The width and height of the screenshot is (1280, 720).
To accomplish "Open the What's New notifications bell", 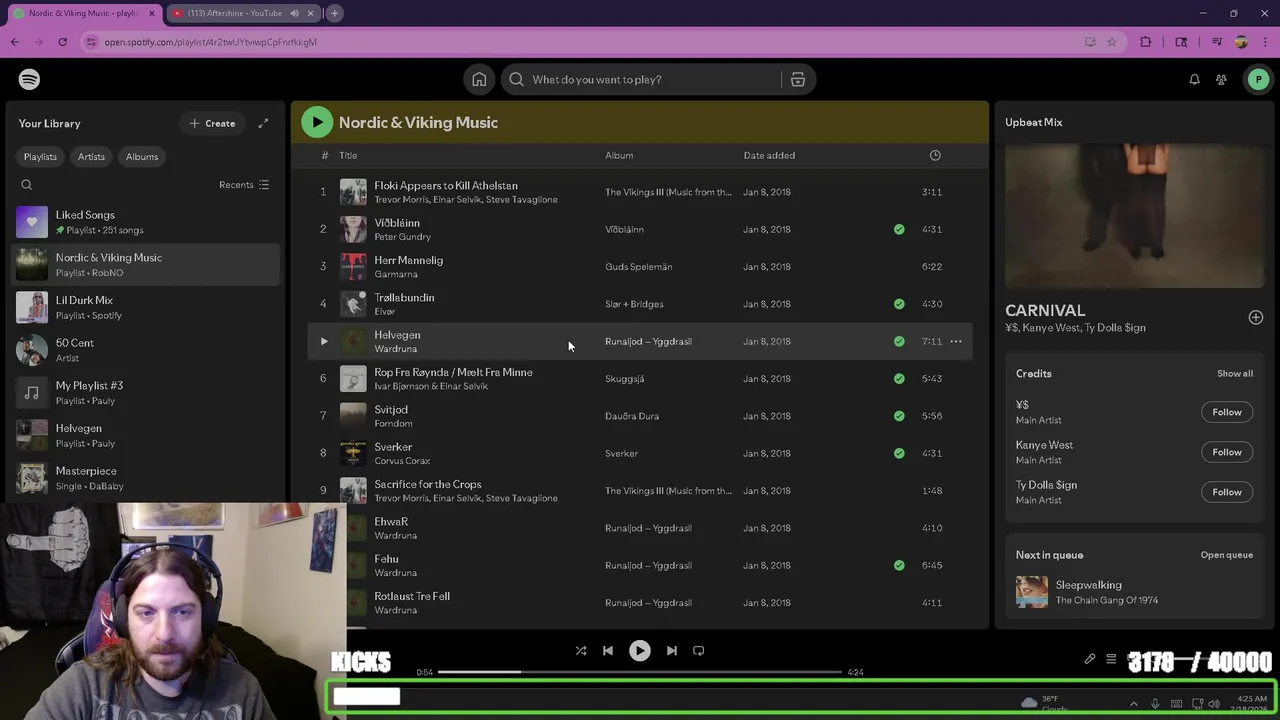I will pyautogui.click(x=1194, y=79).
